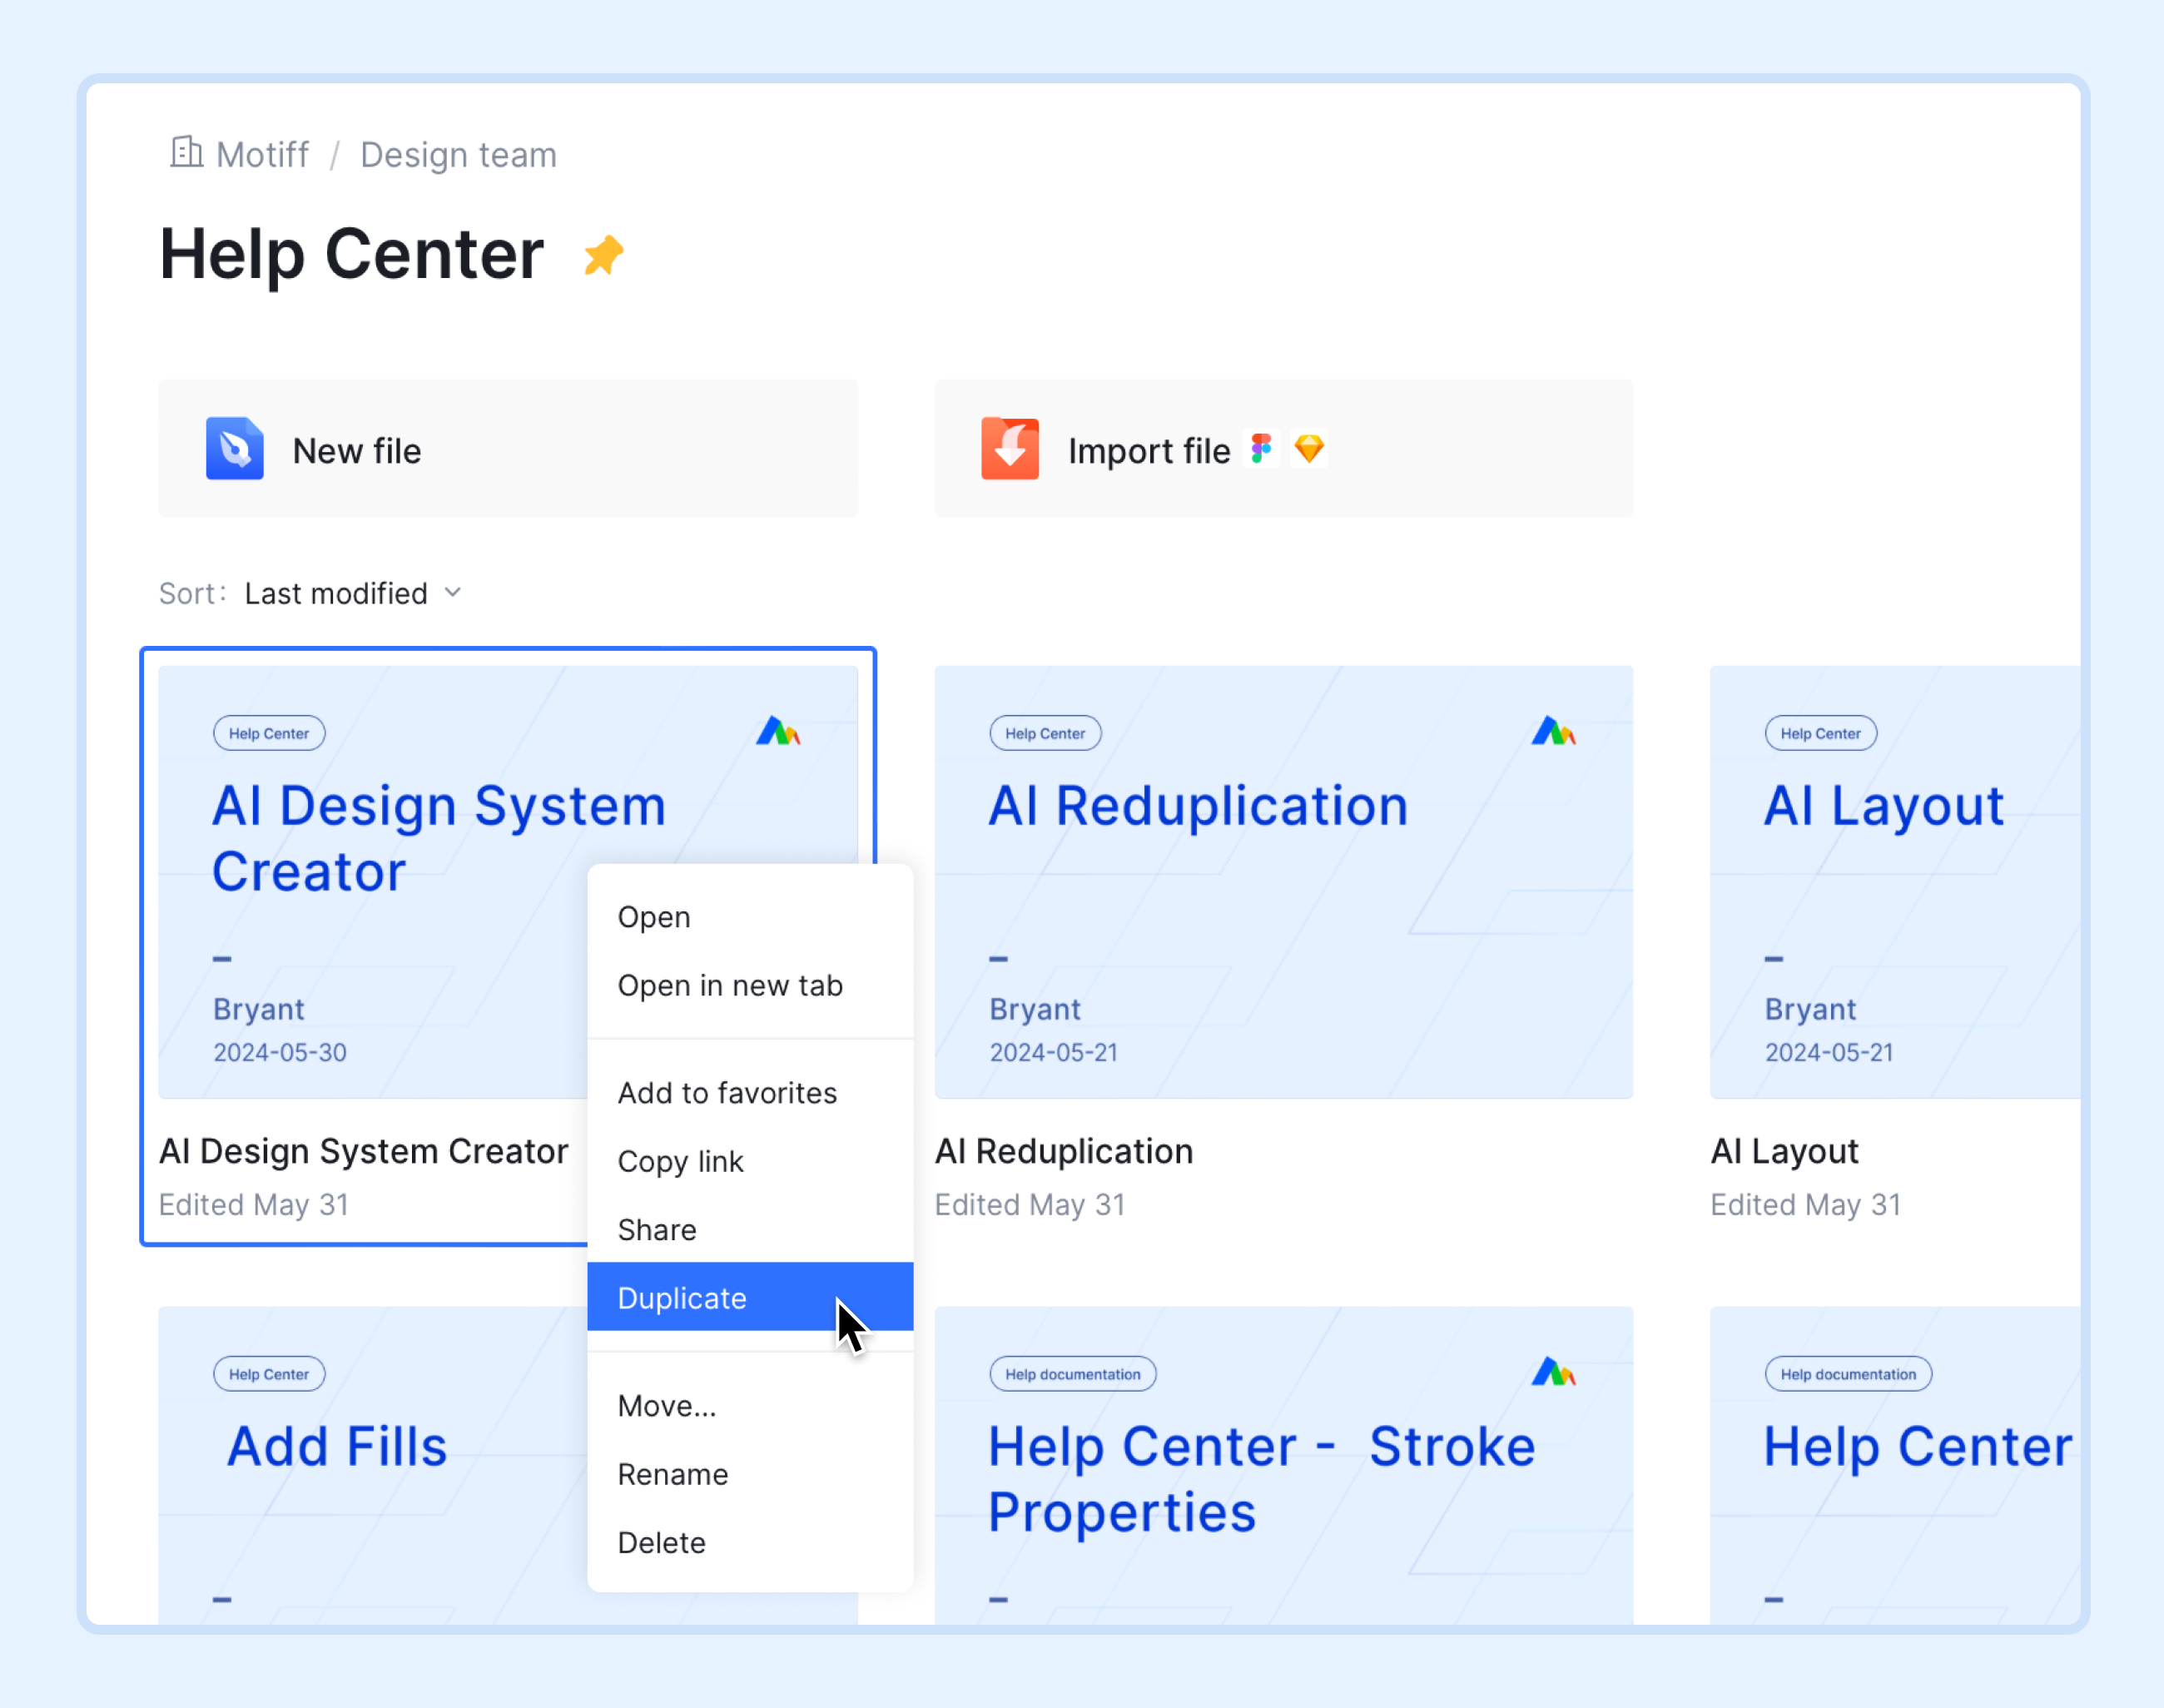
Task: Click the blue New file pen icon
Action: [235, 449]
